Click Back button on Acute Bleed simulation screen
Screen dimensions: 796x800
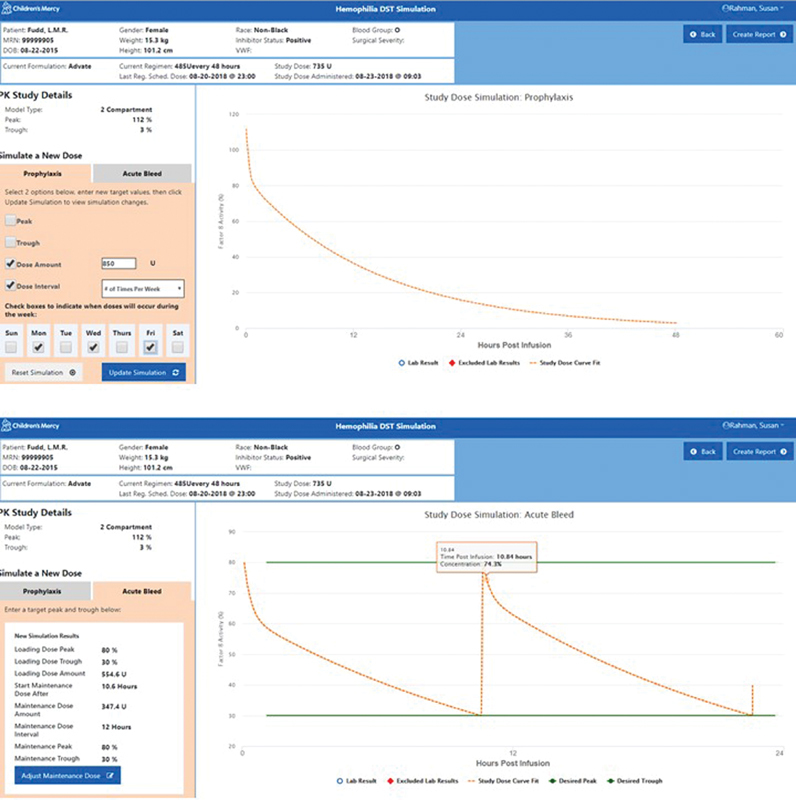coord(703,452)
